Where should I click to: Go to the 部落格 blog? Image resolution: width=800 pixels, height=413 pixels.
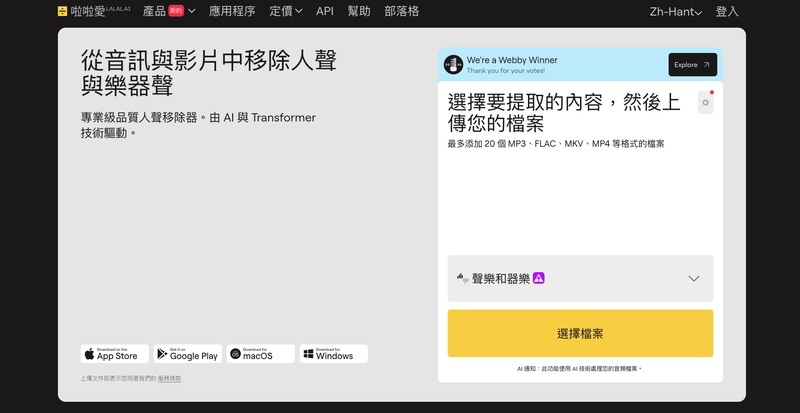point(402,11)
